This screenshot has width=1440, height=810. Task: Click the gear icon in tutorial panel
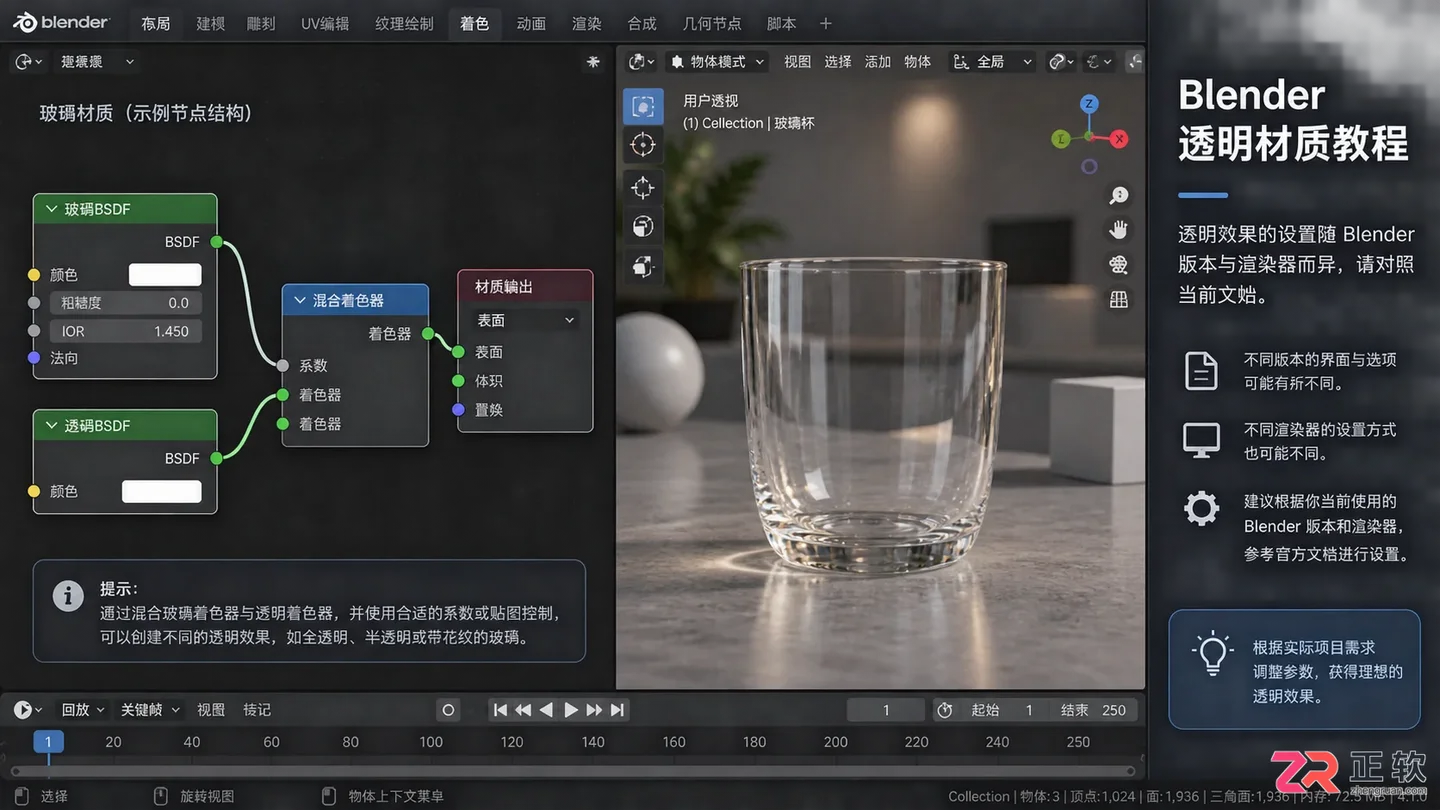tap(1201, 509)
